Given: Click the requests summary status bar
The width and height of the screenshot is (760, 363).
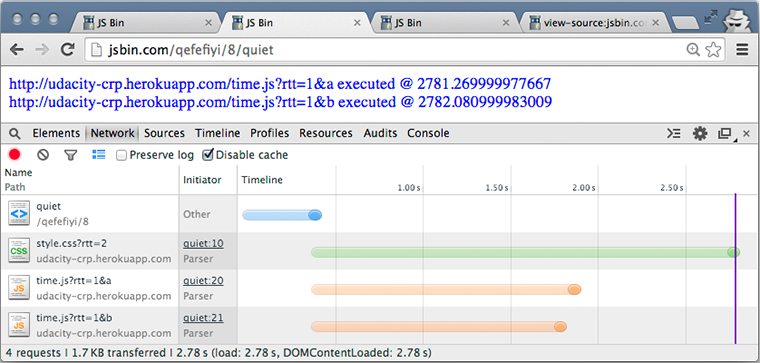Looking at the screenshot, I should coord(380,352).
